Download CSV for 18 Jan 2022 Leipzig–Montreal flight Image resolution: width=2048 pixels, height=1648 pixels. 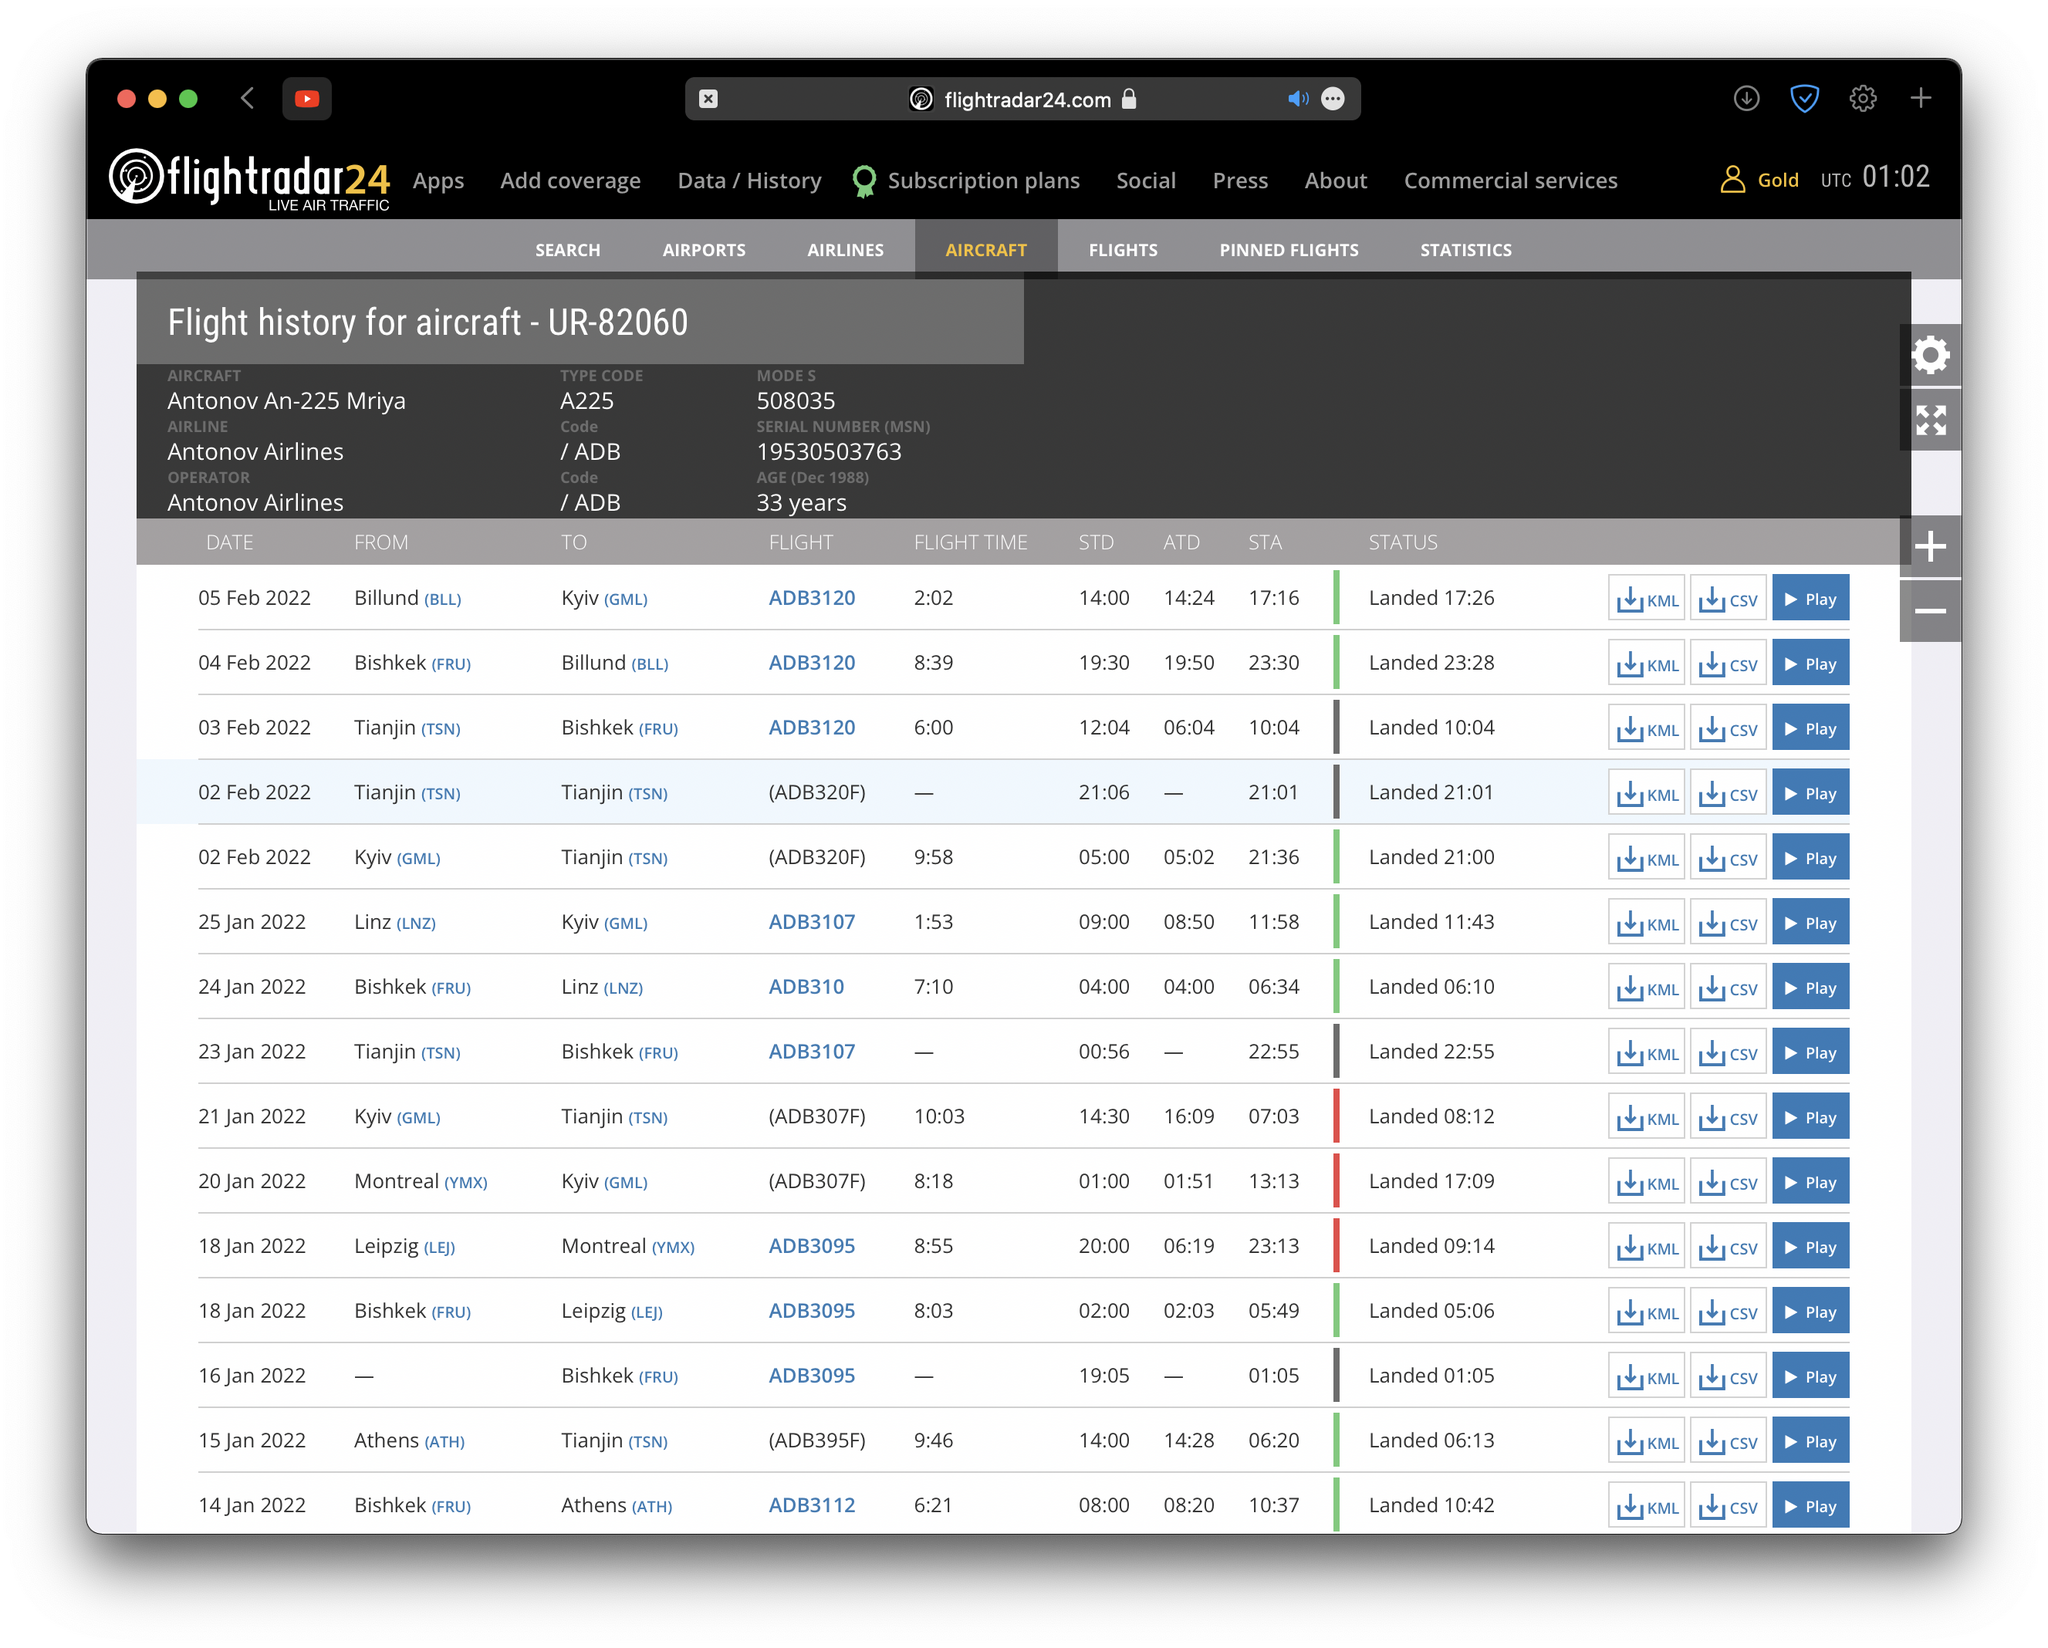click(1728, 1247)
